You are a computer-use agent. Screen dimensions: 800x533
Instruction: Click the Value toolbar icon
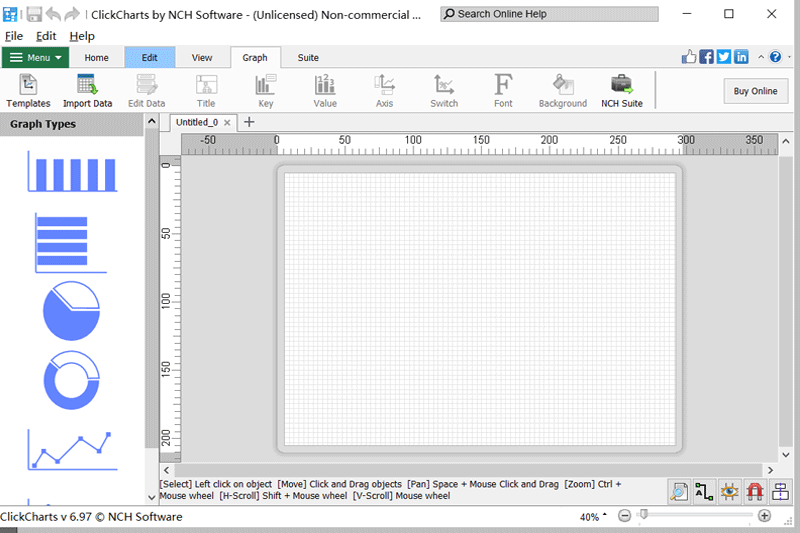pyautogui.click(x=325, y=91)
